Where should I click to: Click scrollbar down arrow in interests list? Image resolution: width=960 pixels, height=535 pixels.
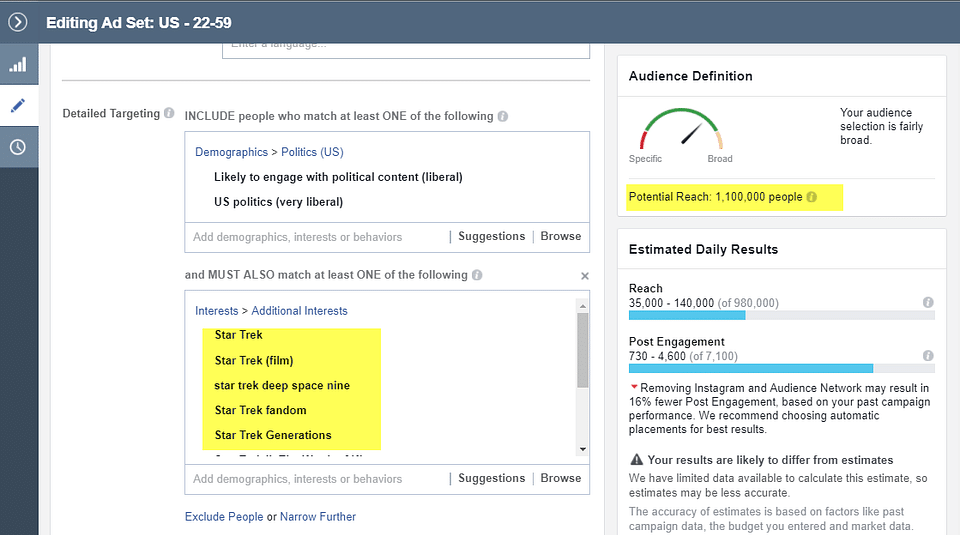pos(583,449)
